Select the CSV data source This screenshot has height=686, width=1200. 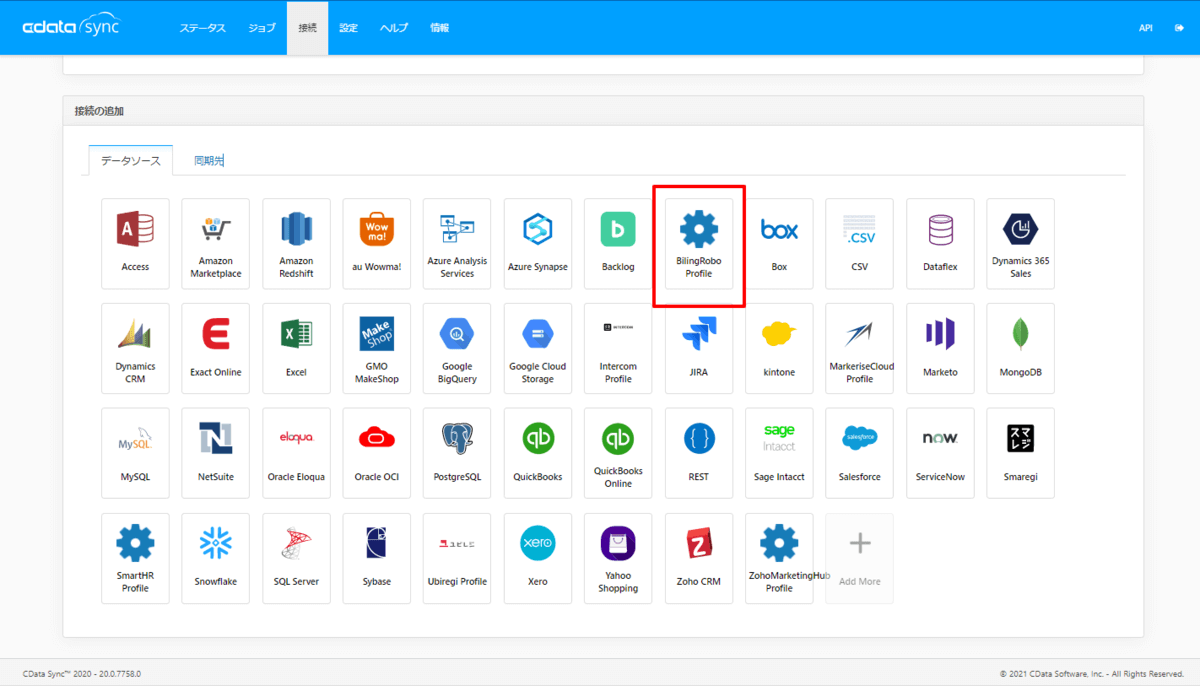coord(860,243)
